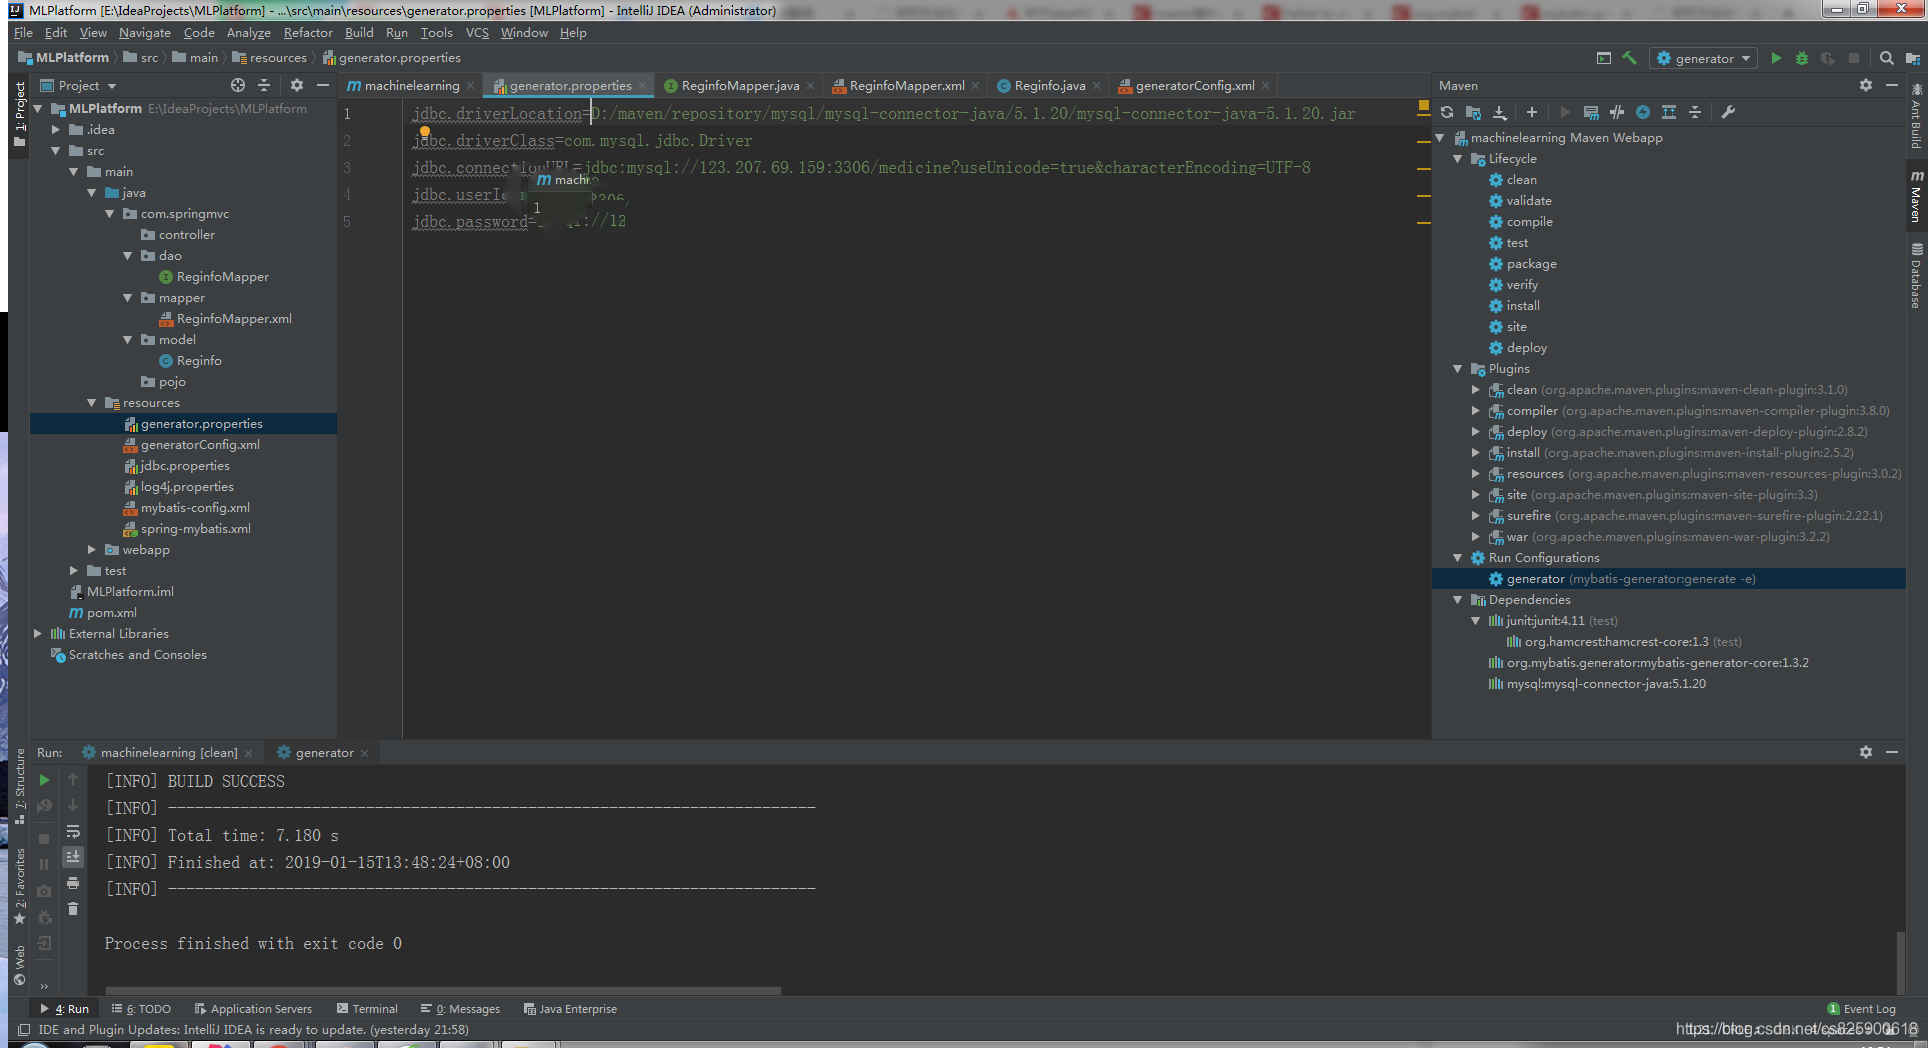Collapse the resources folder
1928x1048 pixels.
[x=92, y=403]
